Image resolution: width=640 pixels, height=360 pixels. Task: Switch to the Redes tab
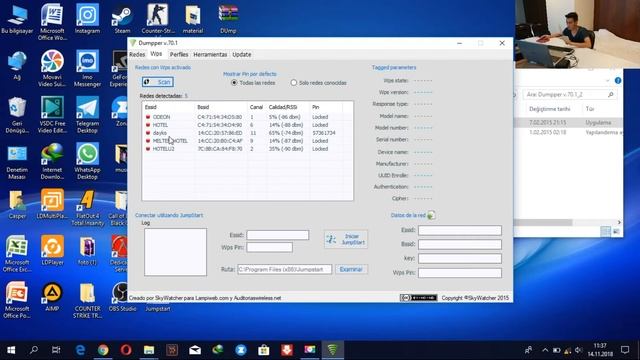click(137, 54)
